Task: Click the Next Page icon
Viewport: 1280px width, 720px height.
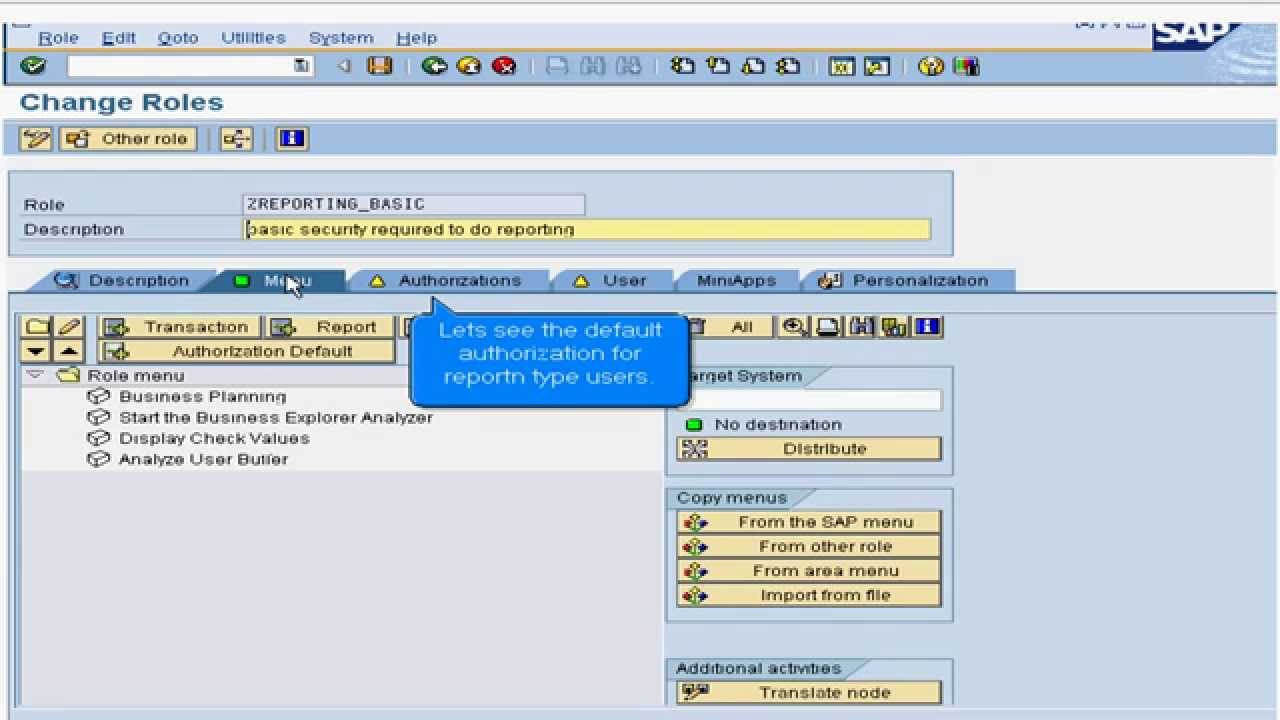Action: pyautogui.click(x=753, y=66)
